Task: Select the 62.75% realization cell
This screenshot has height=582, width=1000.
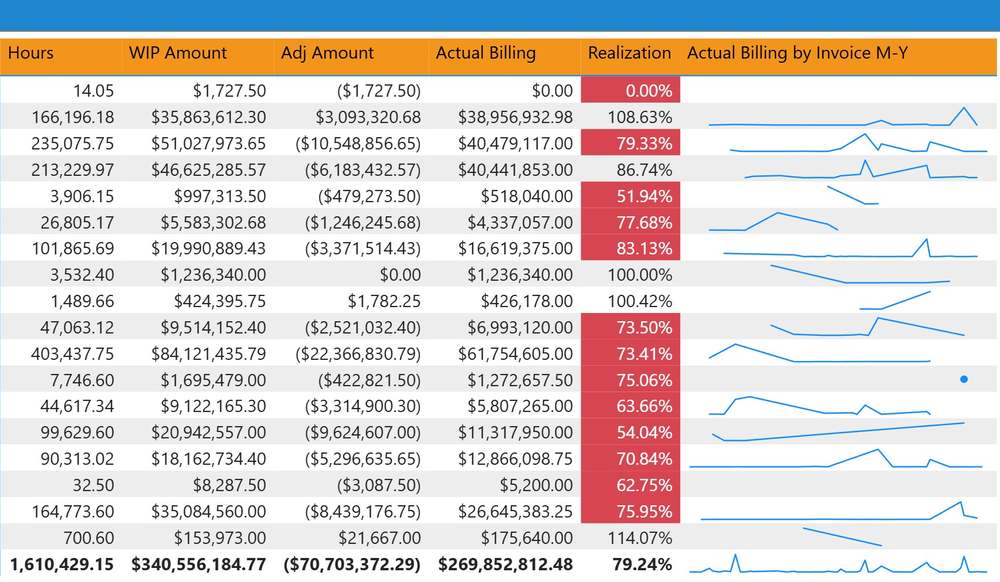Action: [x=630, y=485]
